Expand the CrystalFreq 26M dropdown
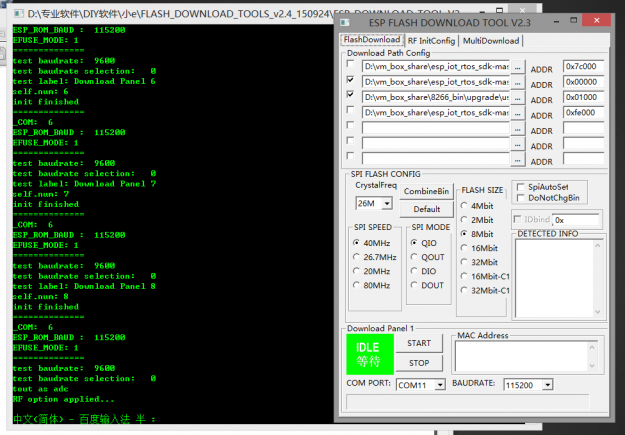This screenshot has height=435, width=625. click(386, 203)
